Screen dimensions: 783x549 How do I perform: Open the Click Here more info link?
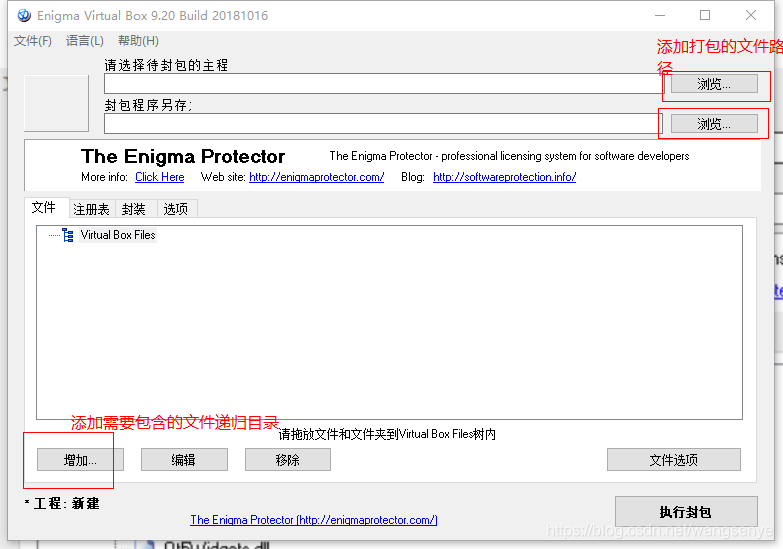pyautogui.click(x=160, y=177)
